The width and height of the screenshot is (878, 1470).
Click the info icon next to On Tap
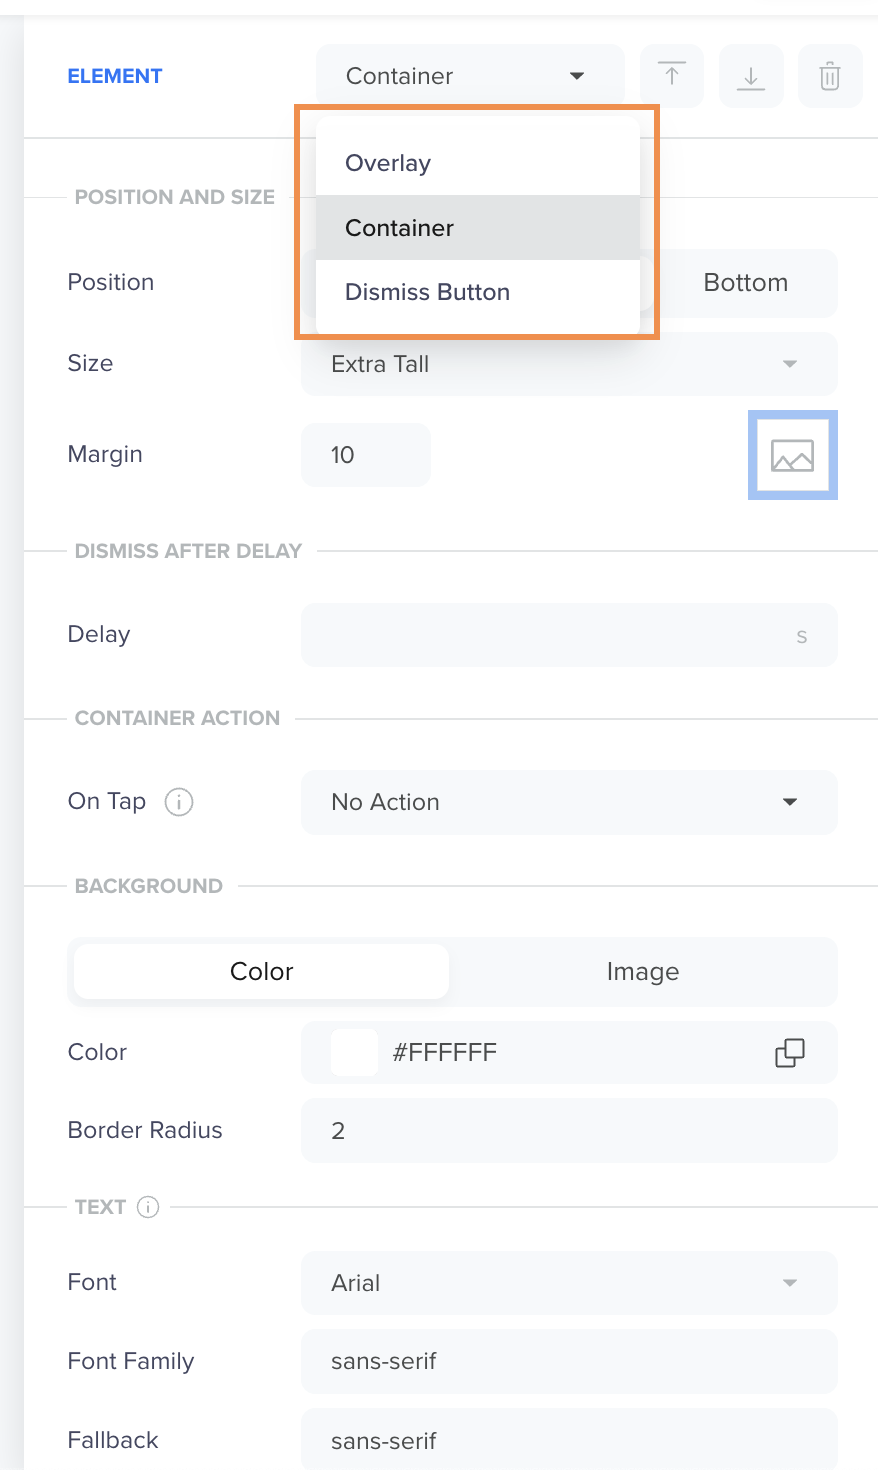(x=179, y=802)
